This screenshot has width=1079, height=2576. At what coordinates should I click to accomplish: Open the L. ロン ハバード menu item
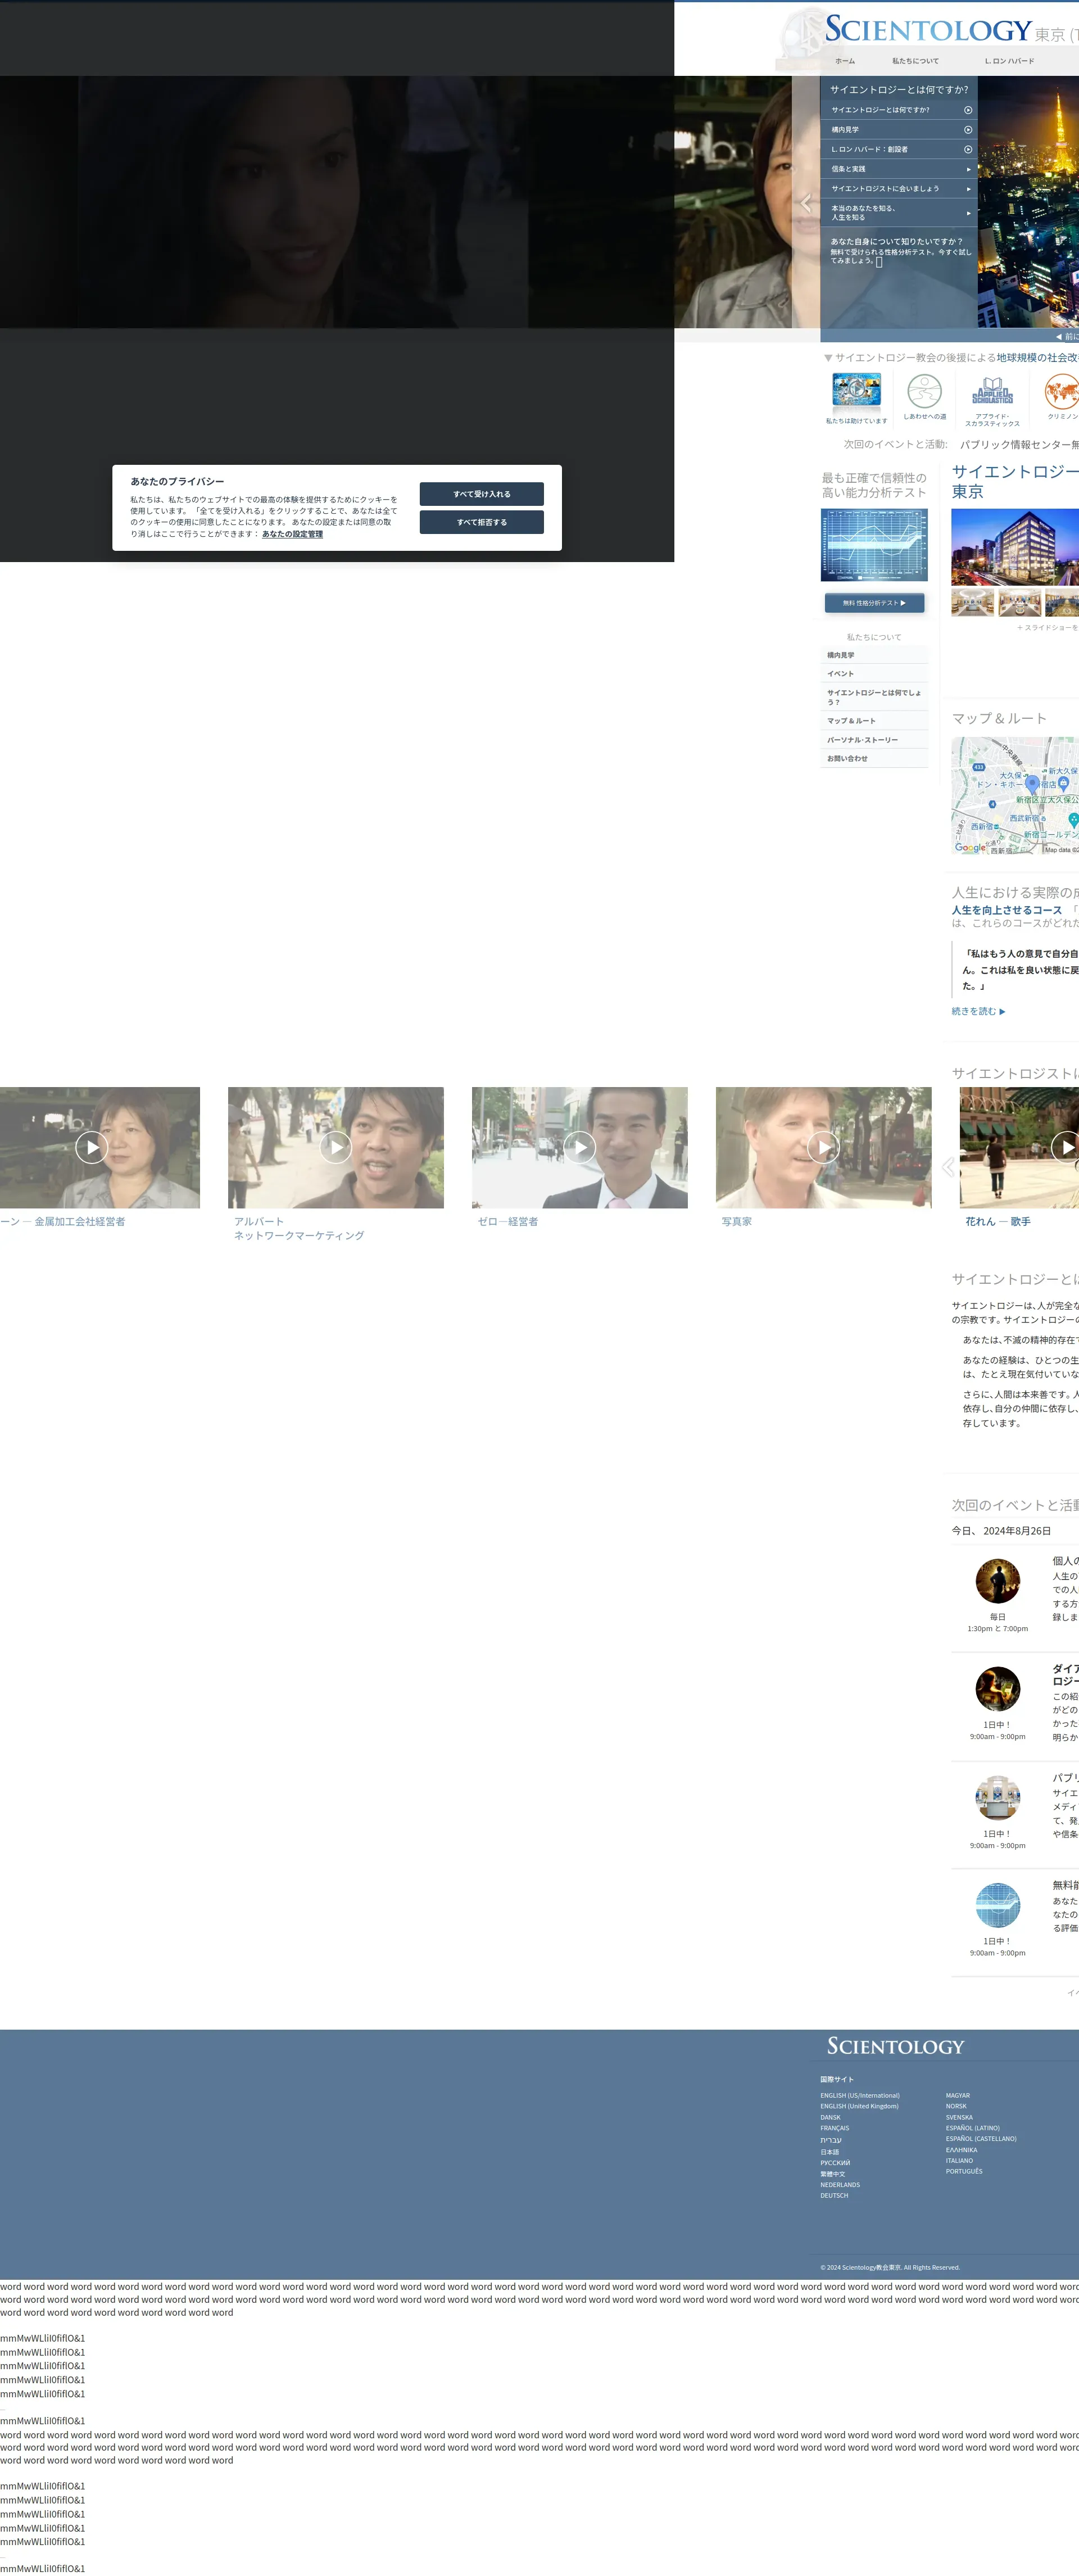[x=1009, y=61]
